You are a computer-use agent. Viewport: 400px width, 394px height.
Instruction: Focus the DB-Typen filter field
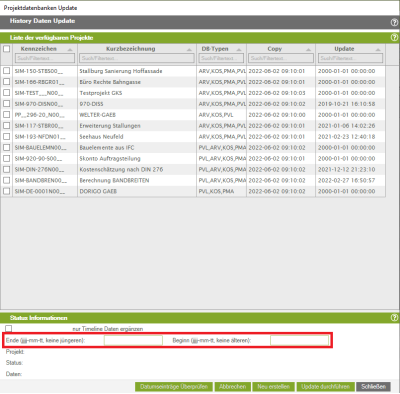[x=221, y=58]
